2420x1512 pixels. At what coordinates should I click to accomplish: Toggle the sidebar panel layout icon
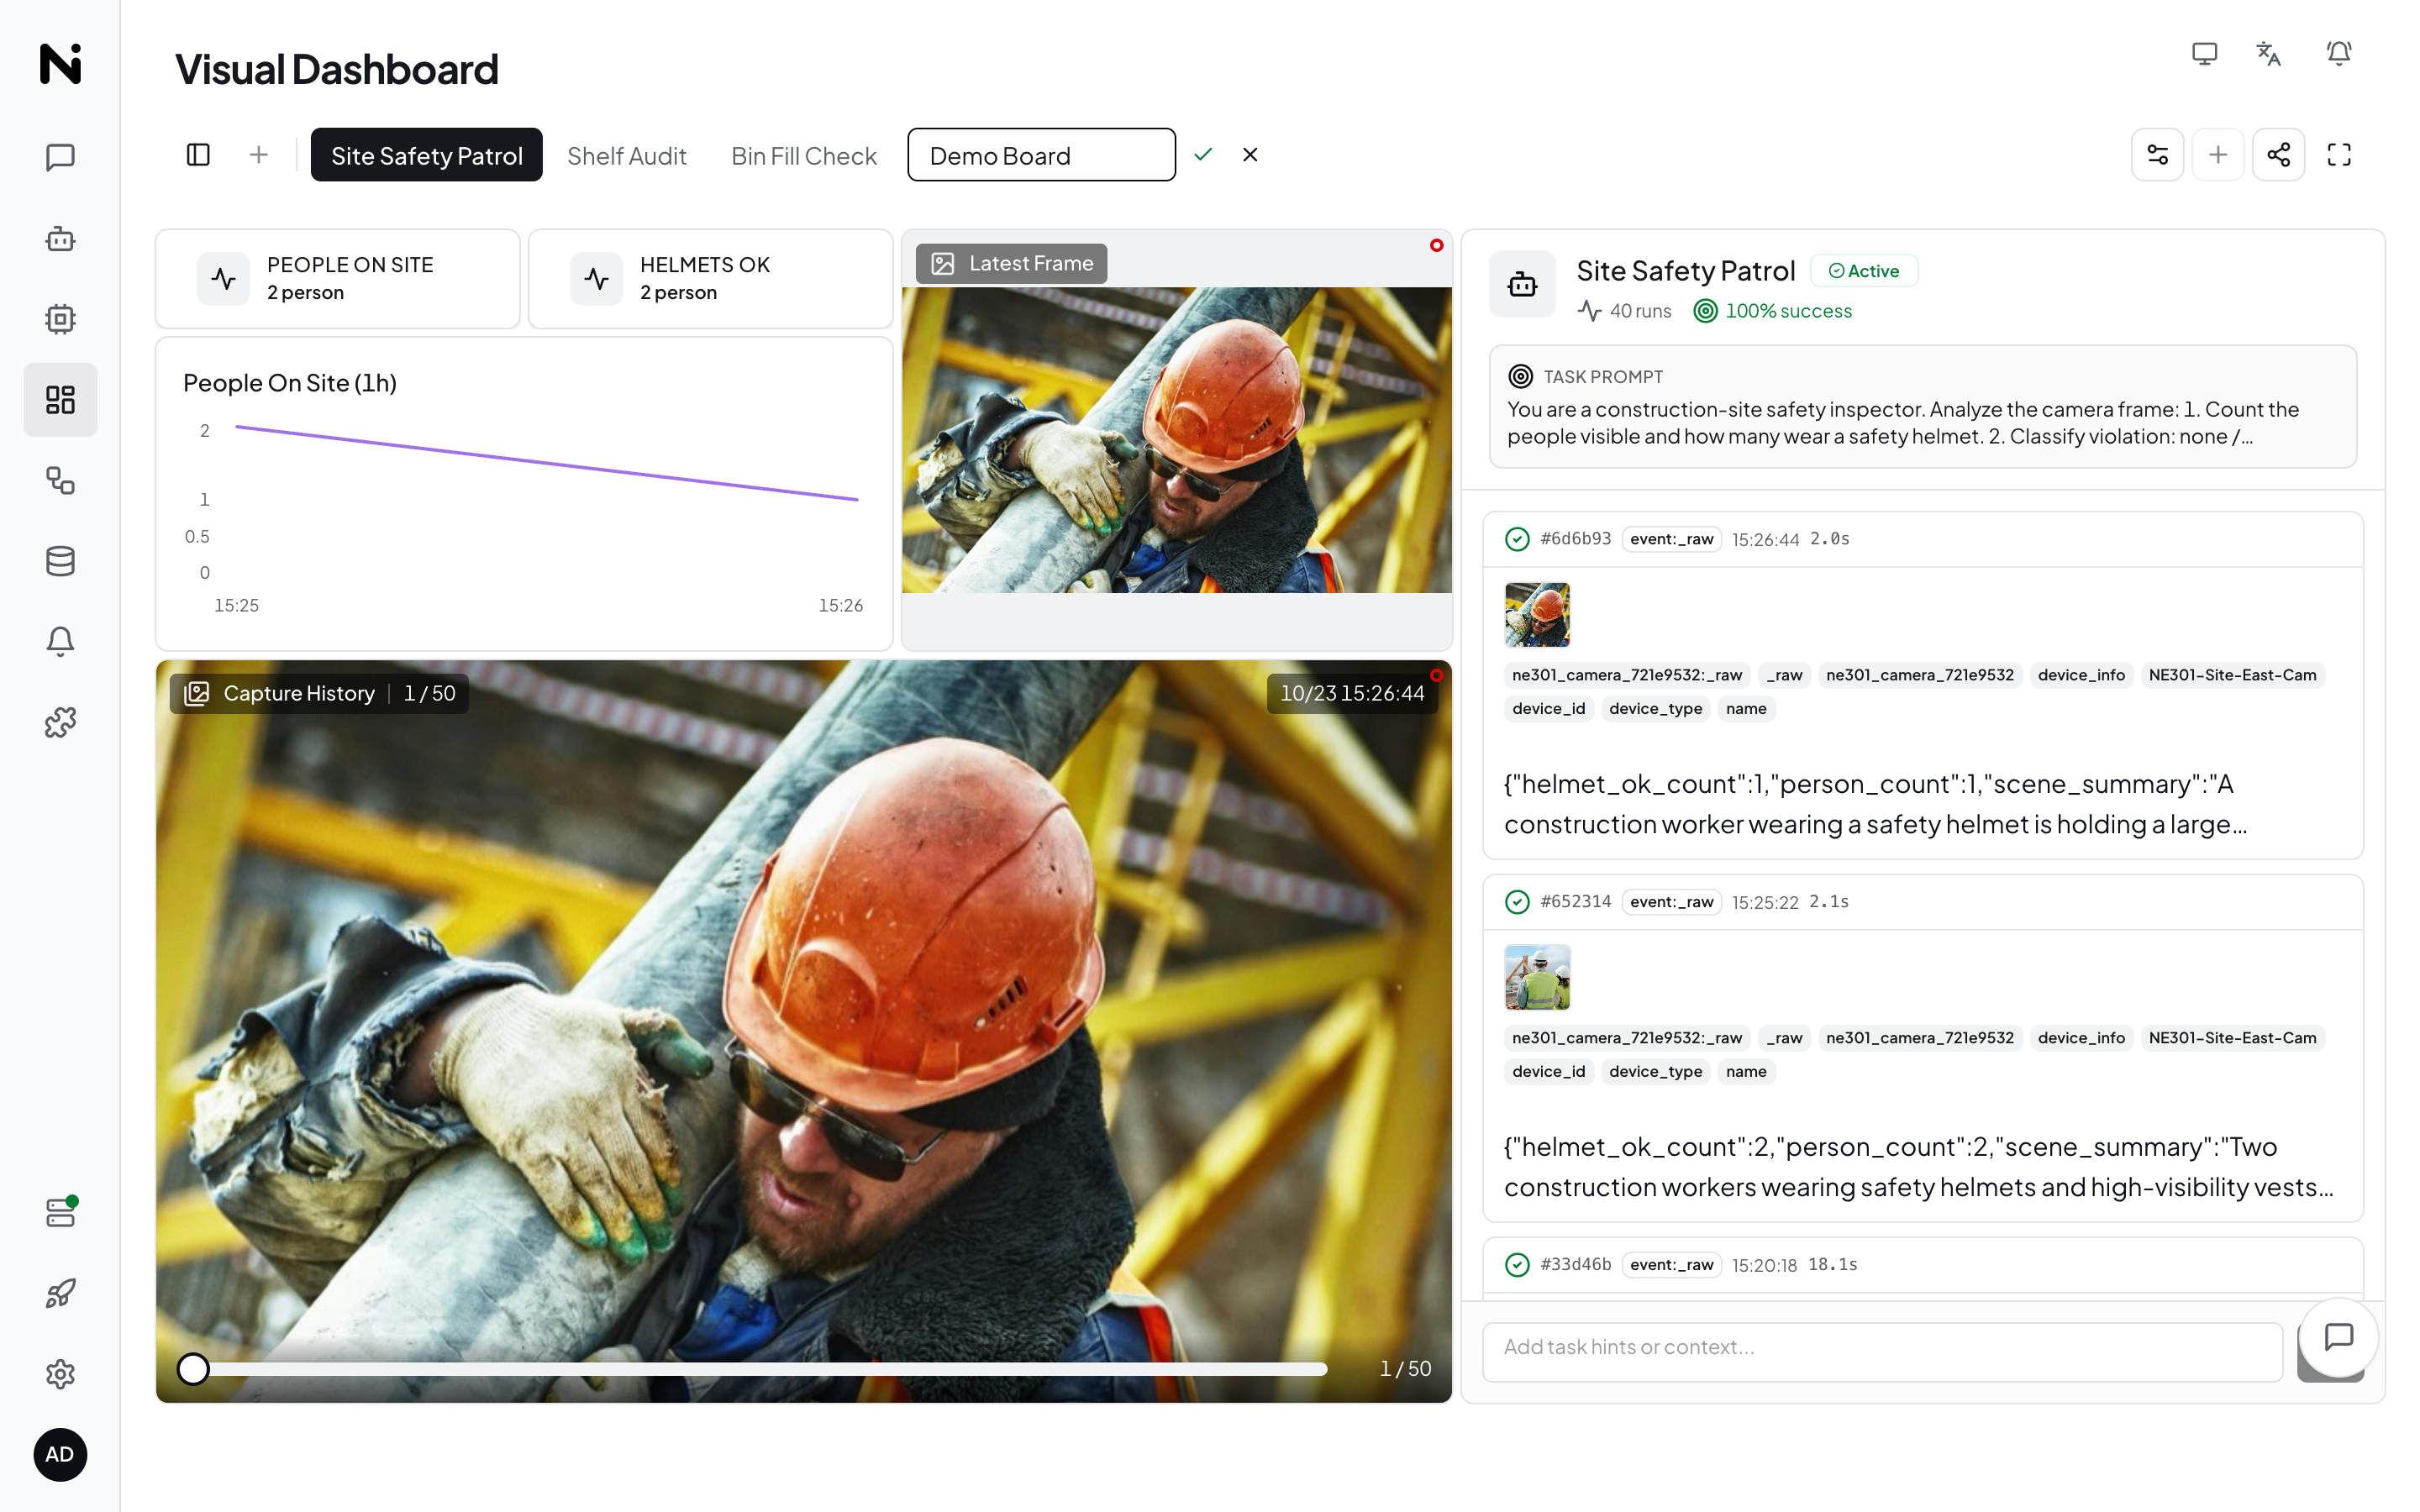(x=198, y=155)
